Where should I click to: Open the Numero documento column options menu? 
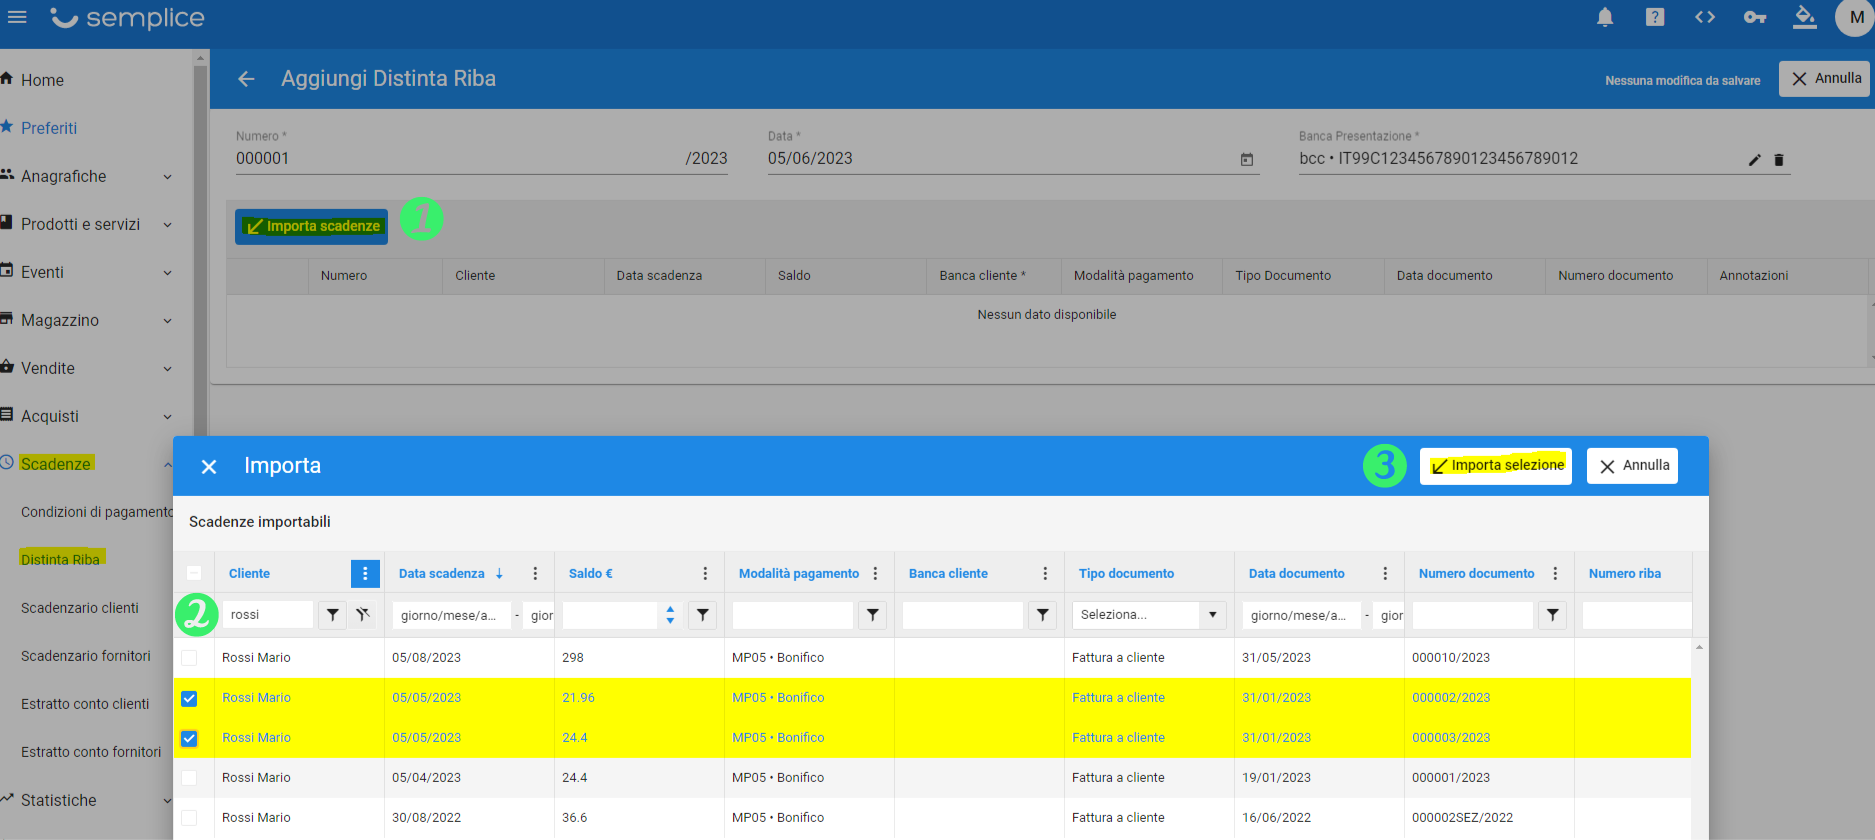(1555, 574)
